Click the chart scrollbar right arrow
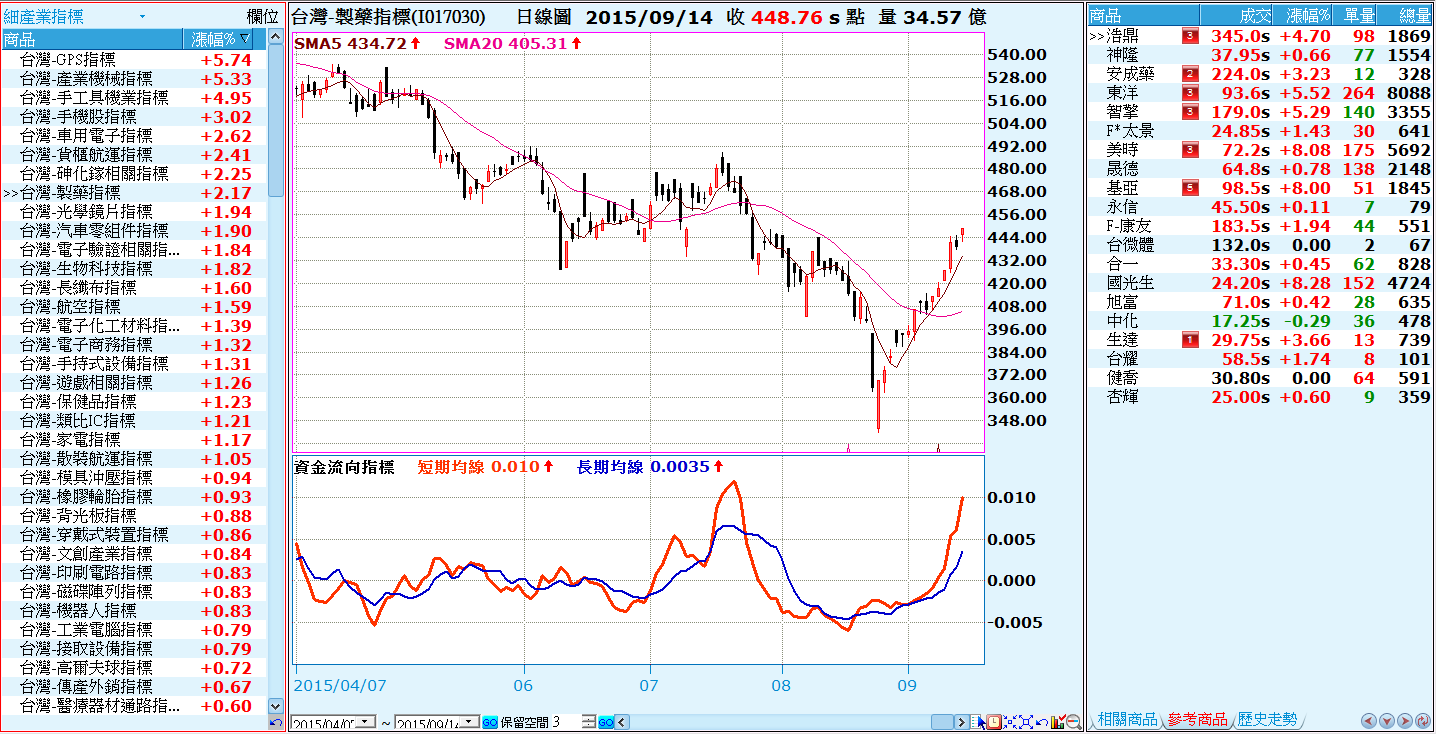Screen dimensions: 1436x734 (x=962, y=722)
